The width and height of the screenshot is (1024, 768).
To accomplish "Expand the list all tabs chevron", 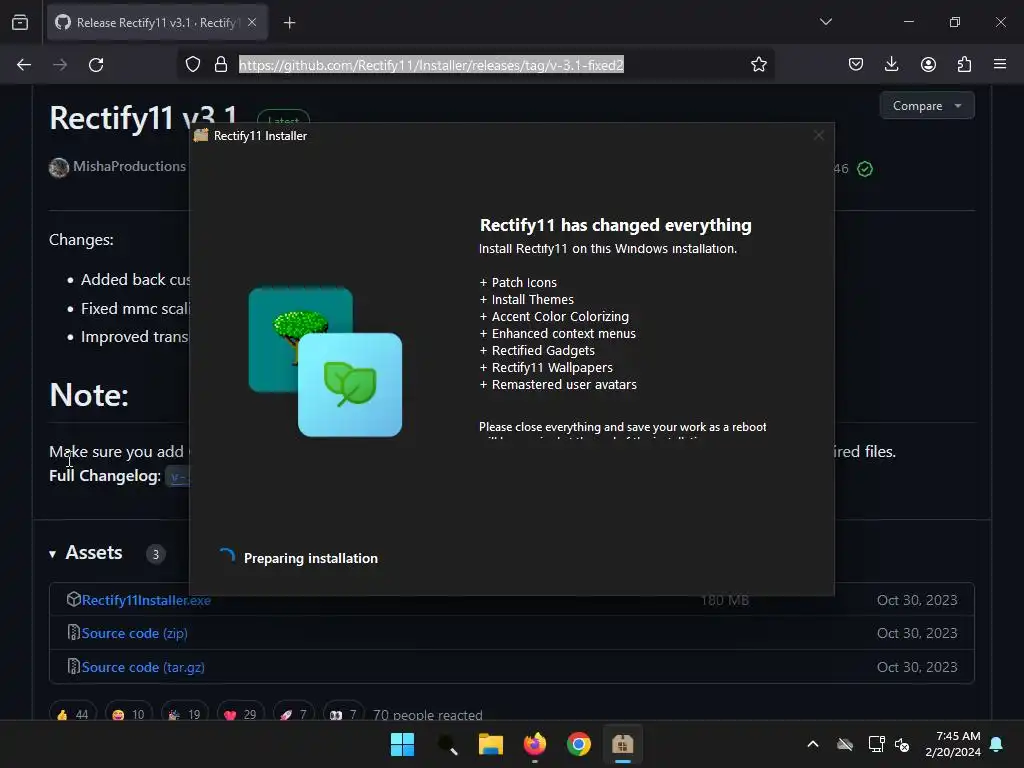I will tap(826, 22).
